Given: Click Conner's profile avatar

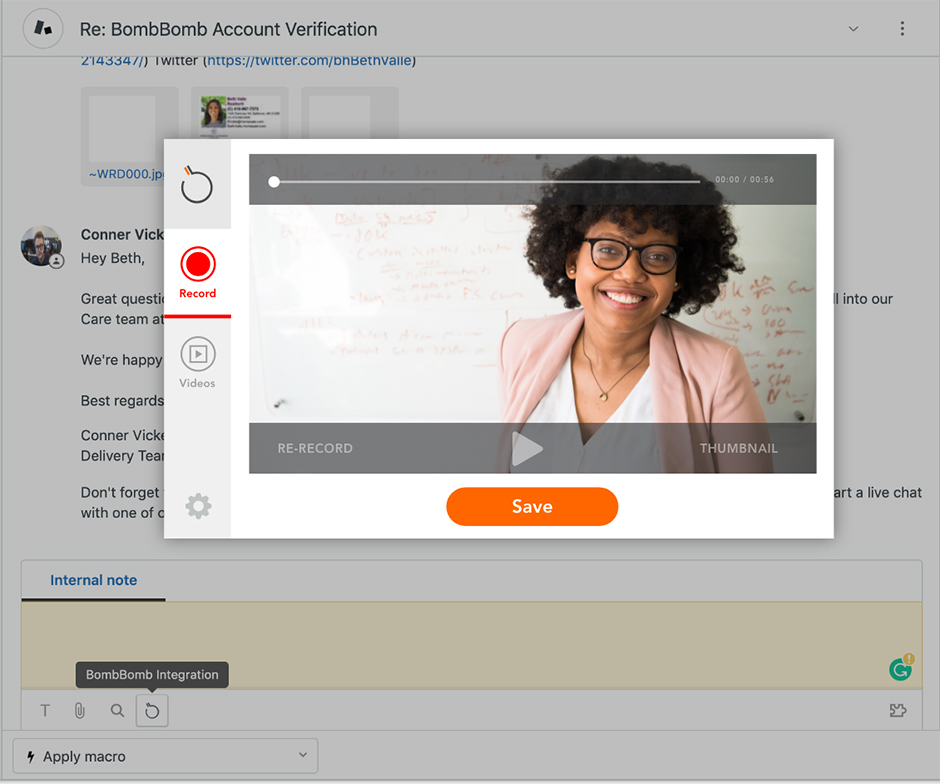Looking at the screenshot, I should pyautogui.click(x=41, y=246).
